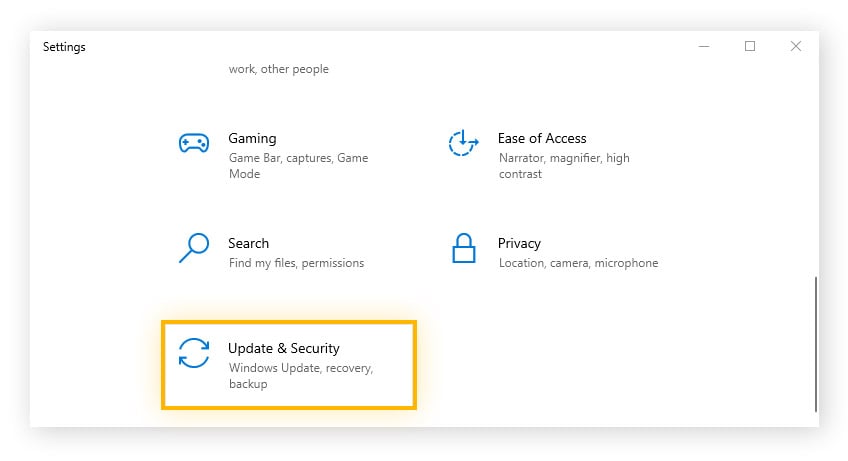Click 'Find my files, permissions' description
Image resolution: width=848 pixels, height=461 pixels.
click(296, 263)
